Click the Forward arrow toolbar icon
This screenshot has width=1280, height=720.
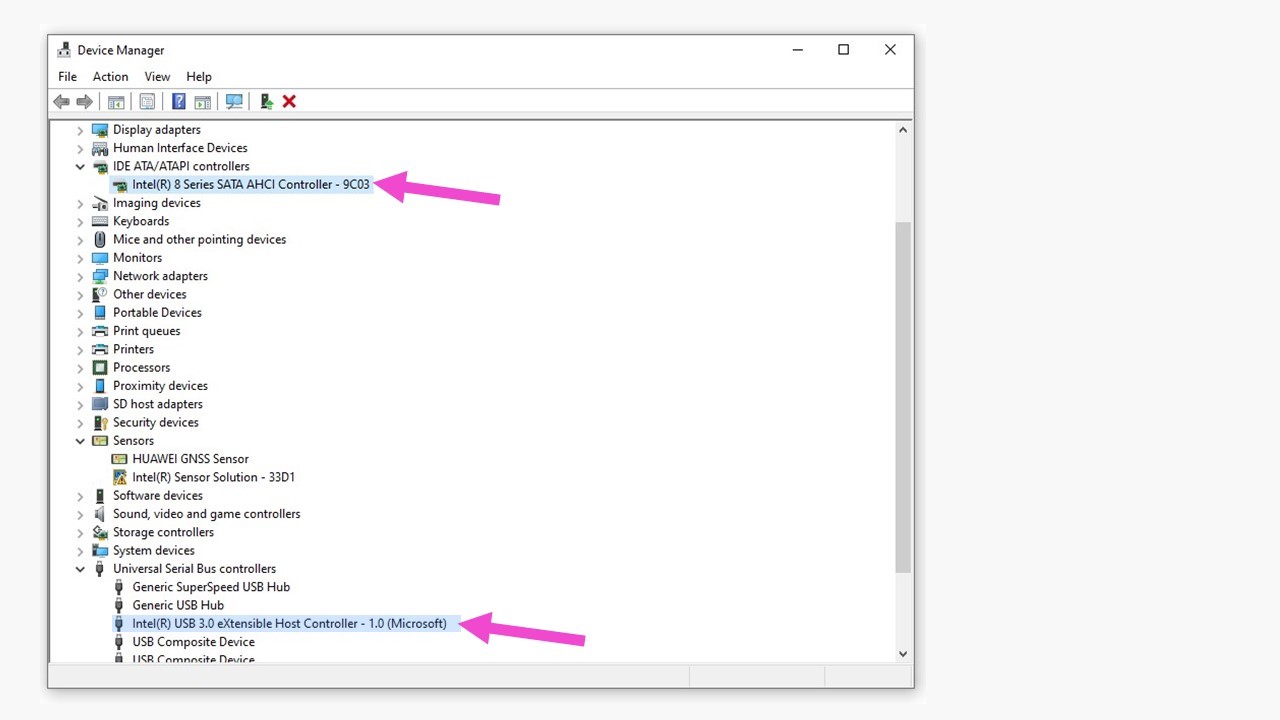click(x=85, y=102)
